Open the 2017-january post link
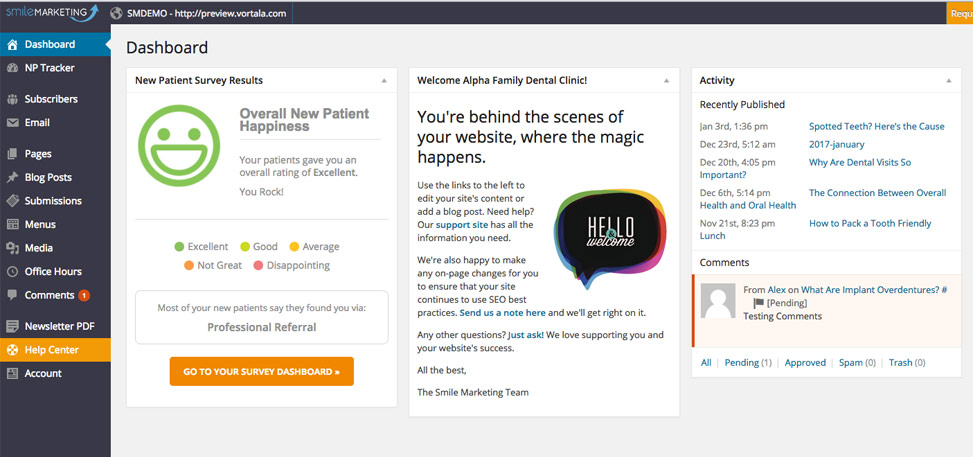This screenshot has height=457, width=973. [x=836, y=145]
